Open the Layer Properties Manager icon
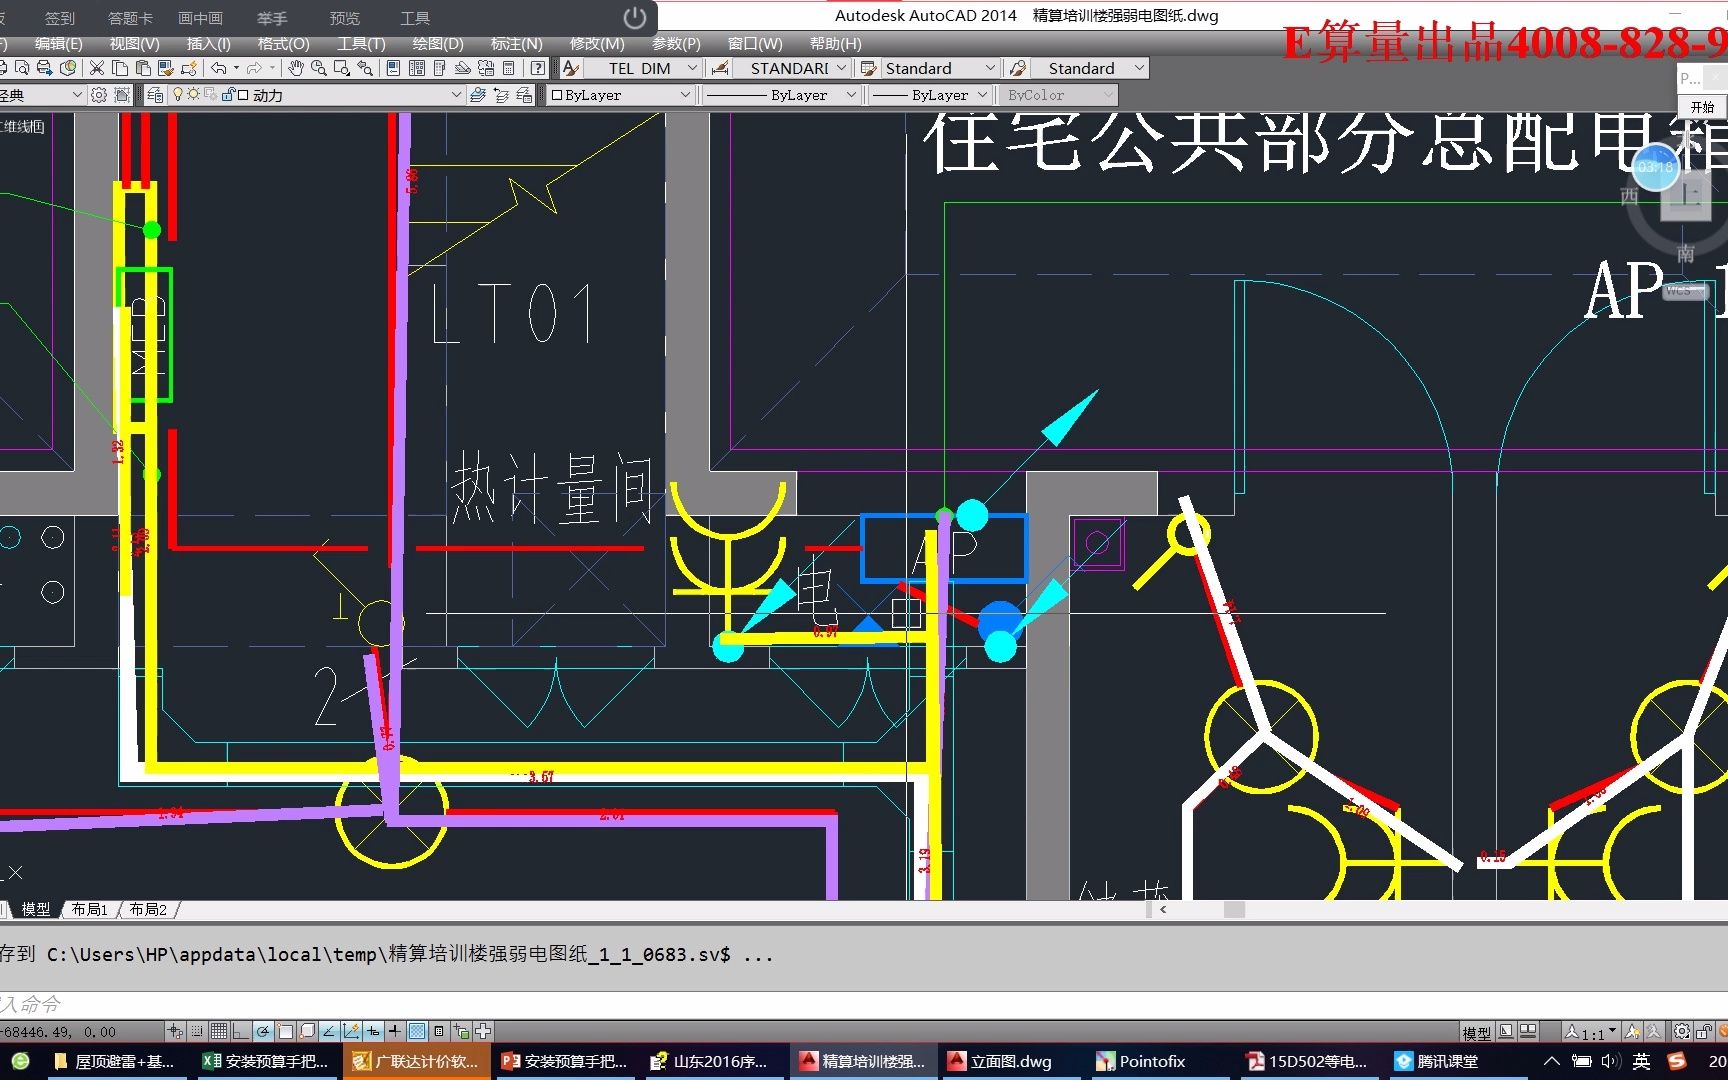The image size is (1728, 1080). pyautogui.click(x=156, y=95)
